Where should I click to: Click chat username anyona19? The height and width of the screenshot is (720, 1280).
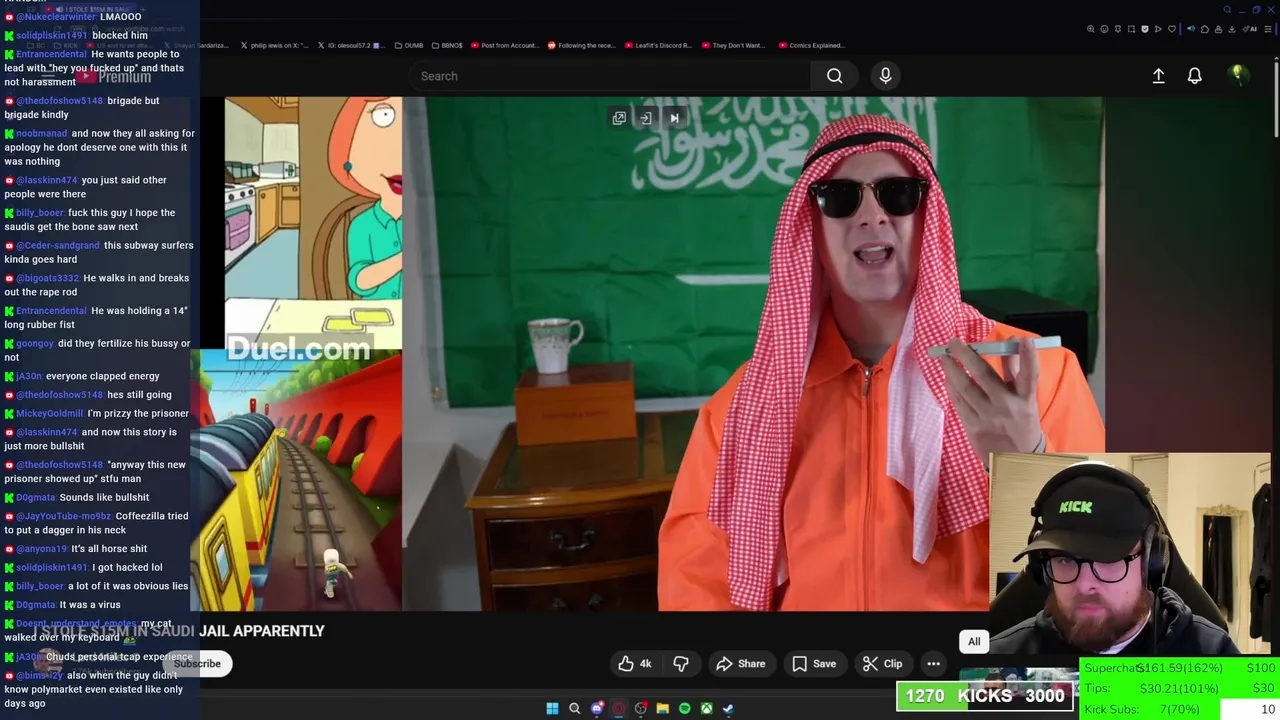point(42,549)
